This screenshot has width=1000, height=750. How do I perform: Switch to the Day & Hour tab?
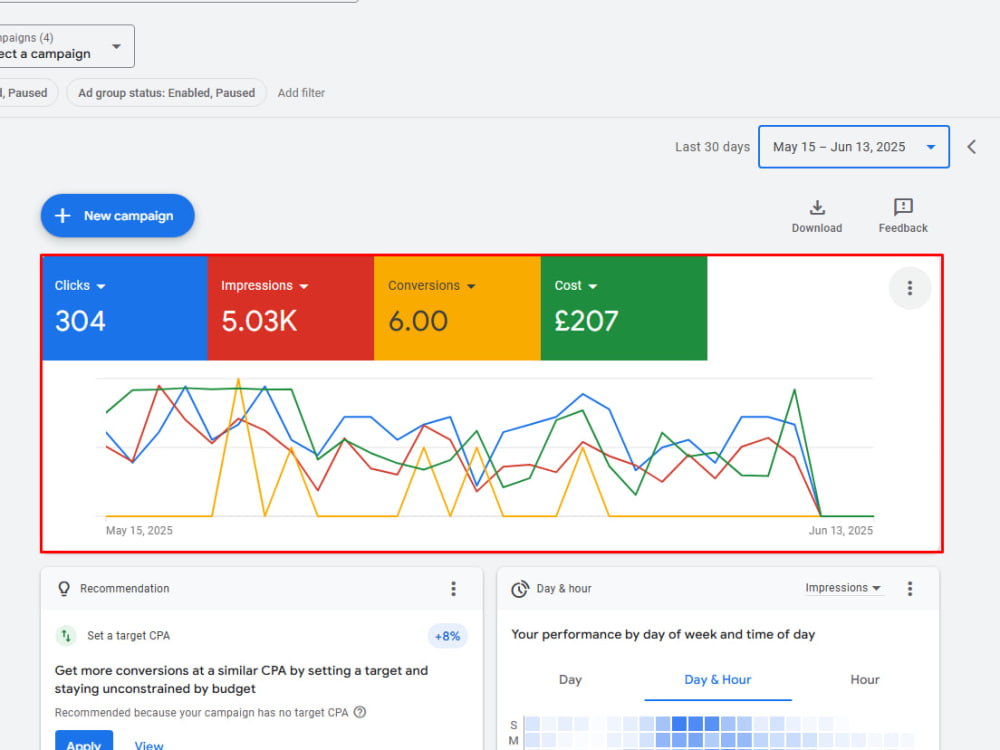click(717, 680)
